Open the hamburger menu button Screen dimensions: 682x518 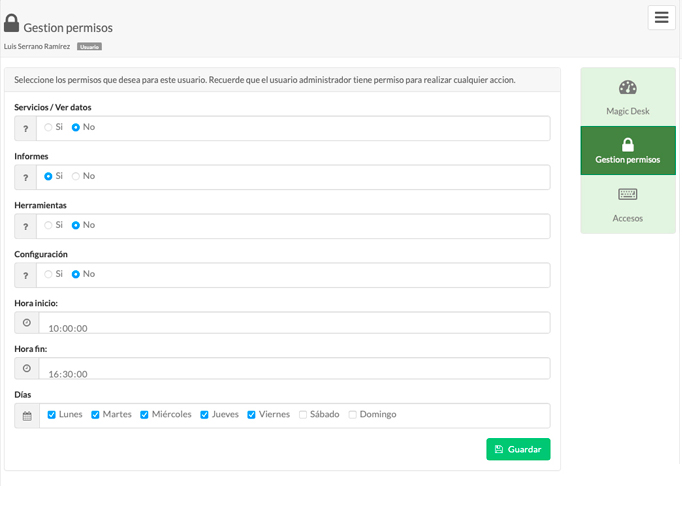point(661,18)
